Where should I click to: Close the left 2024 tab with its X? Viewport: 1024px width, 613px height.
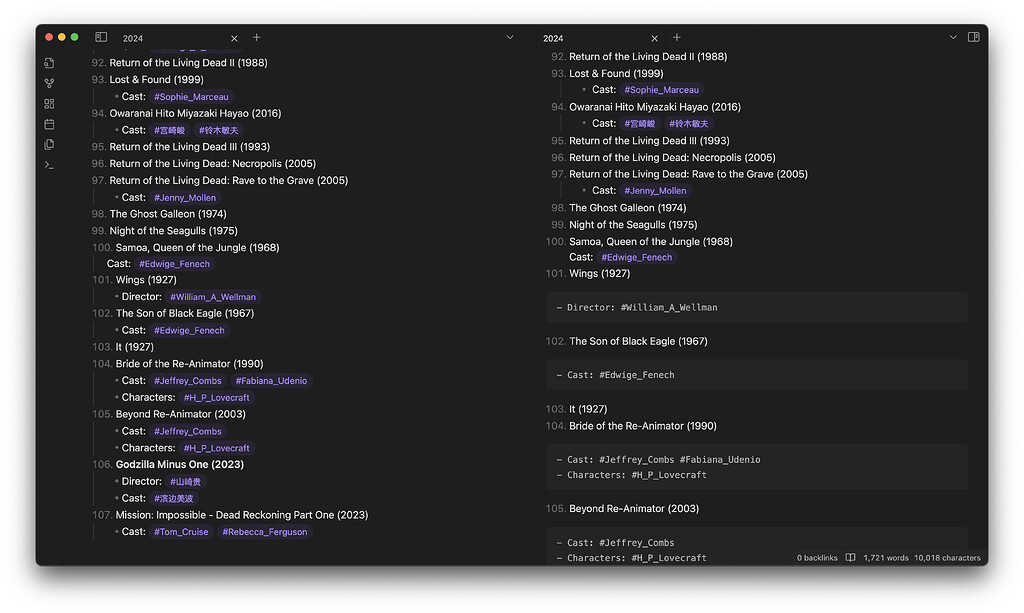tap(234, 37)
